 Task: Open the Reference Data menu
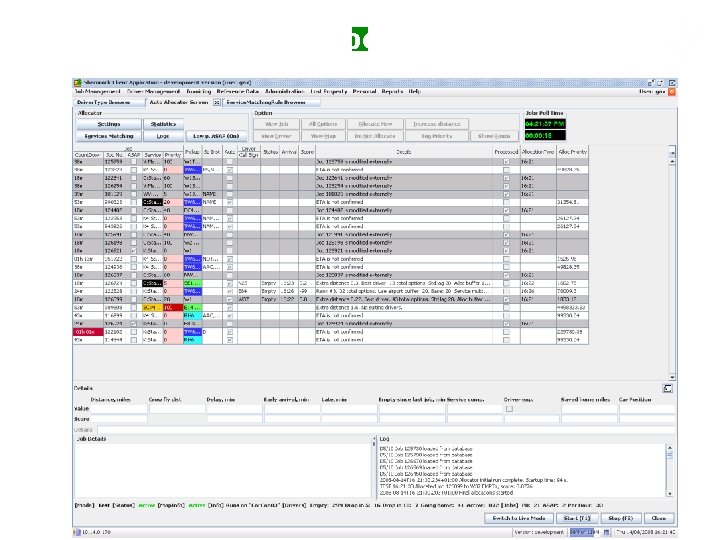pyautogui.click(x=238, y=91)
